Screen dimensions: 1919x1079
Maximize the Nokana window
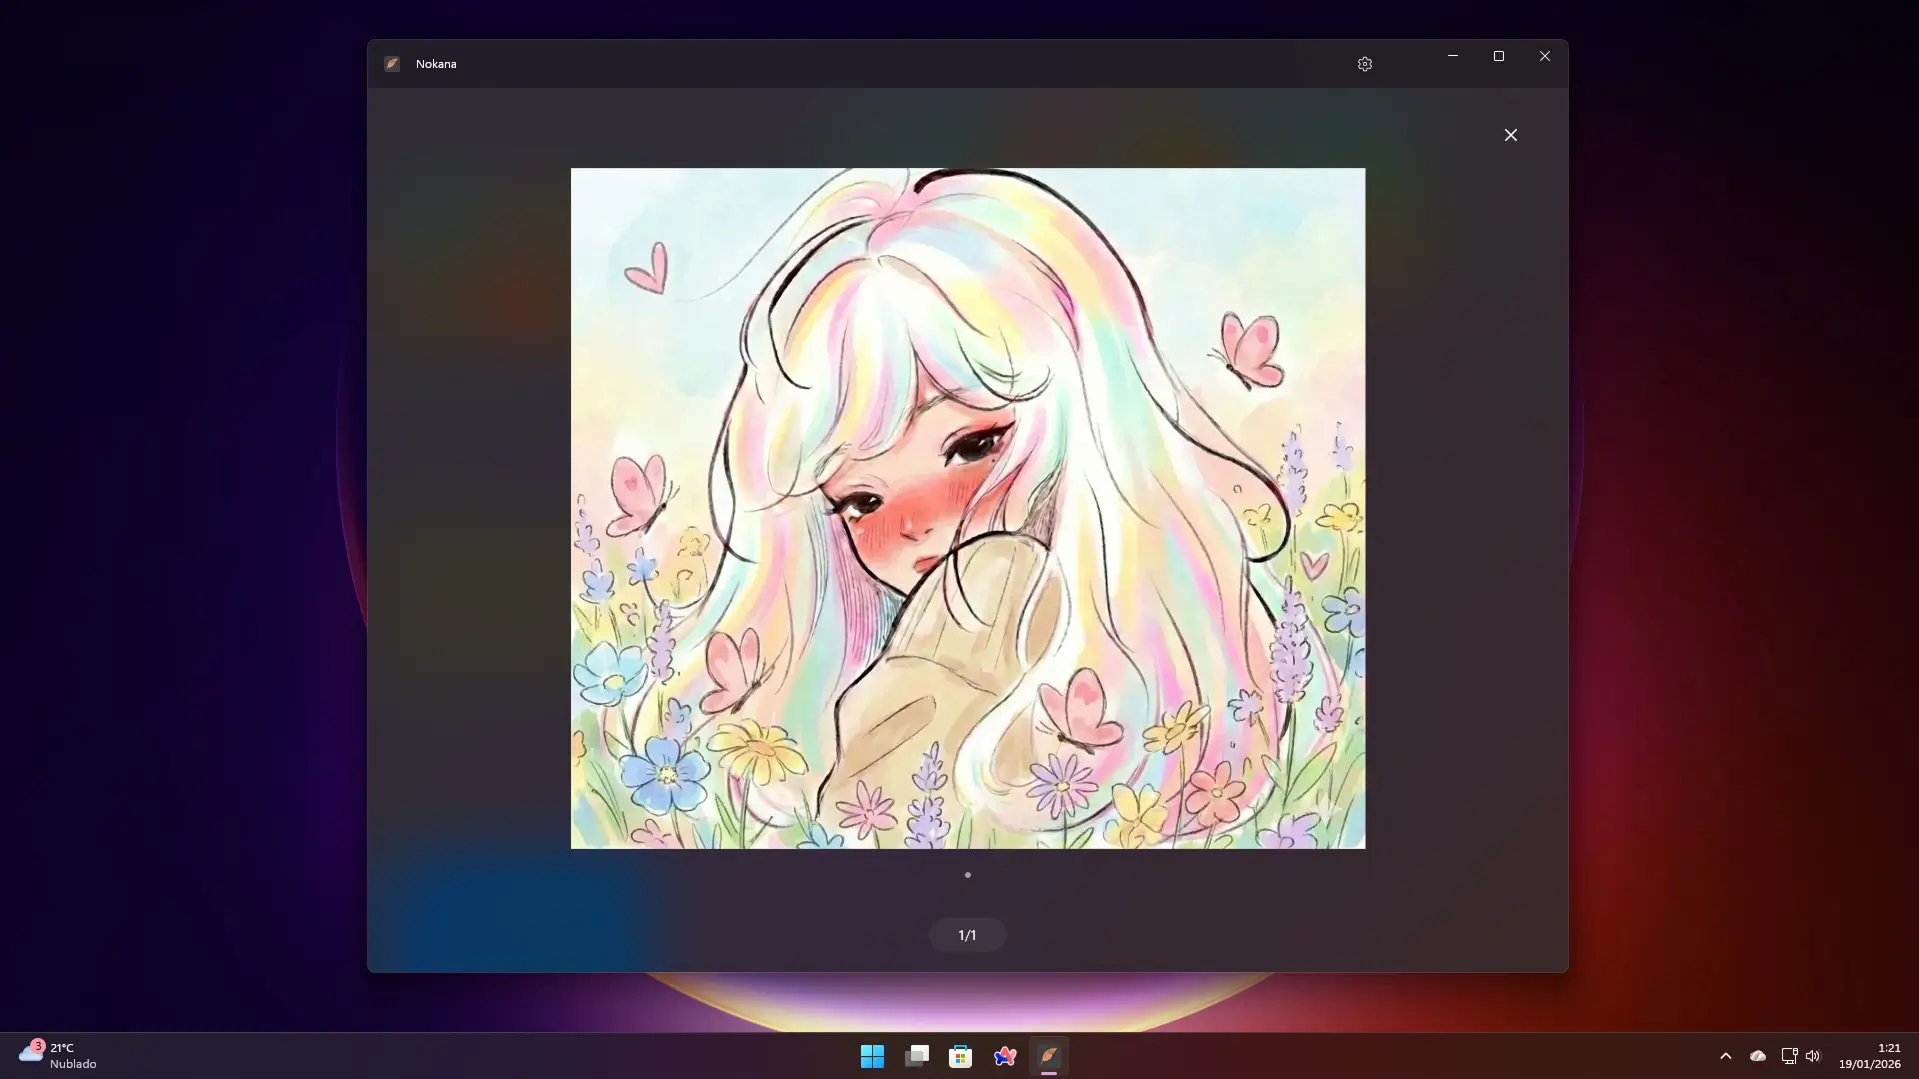coord(1498,56)
